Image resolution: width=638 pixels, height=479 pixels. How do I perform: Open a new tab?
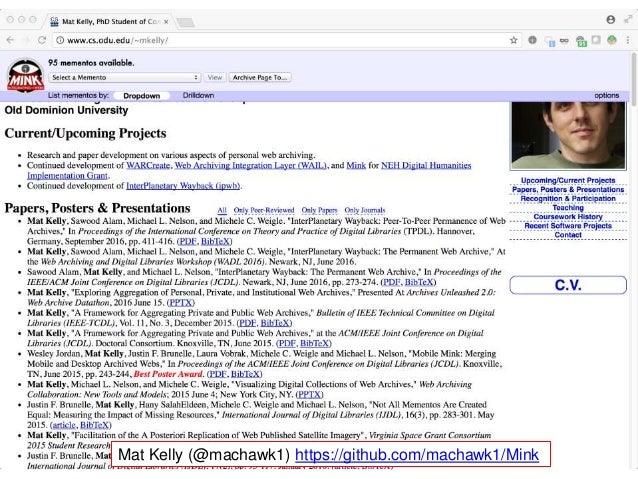[x=186, y=22]
